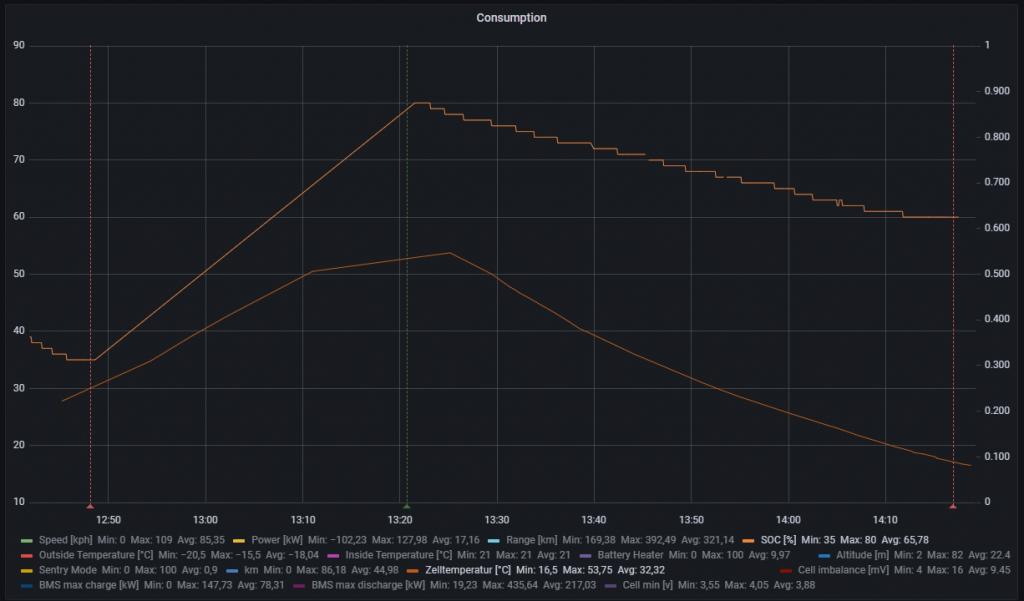Click the 13:30 time axis label
Viewport: 1024px width, 601px height.
pyautogui.click(x=497, y=520)
